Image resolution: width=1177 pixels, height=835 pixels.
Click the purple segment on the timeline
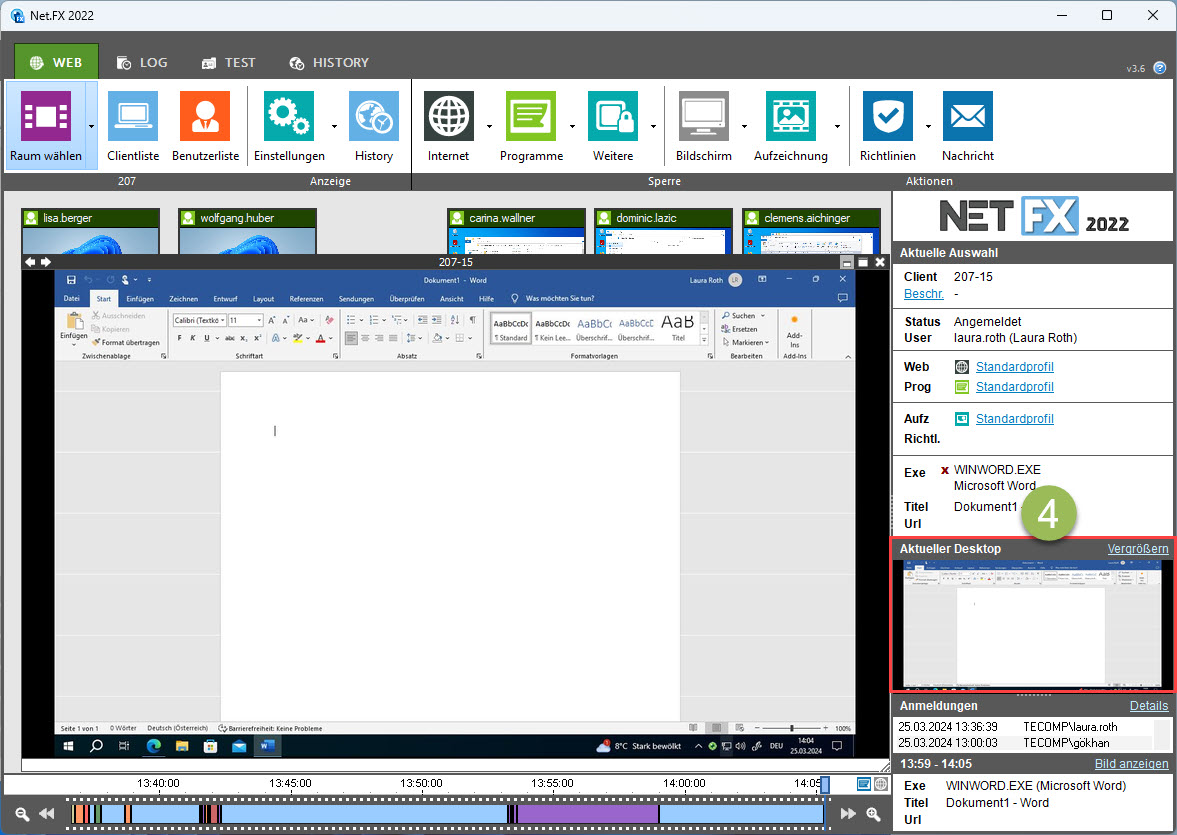coord(588,814)
